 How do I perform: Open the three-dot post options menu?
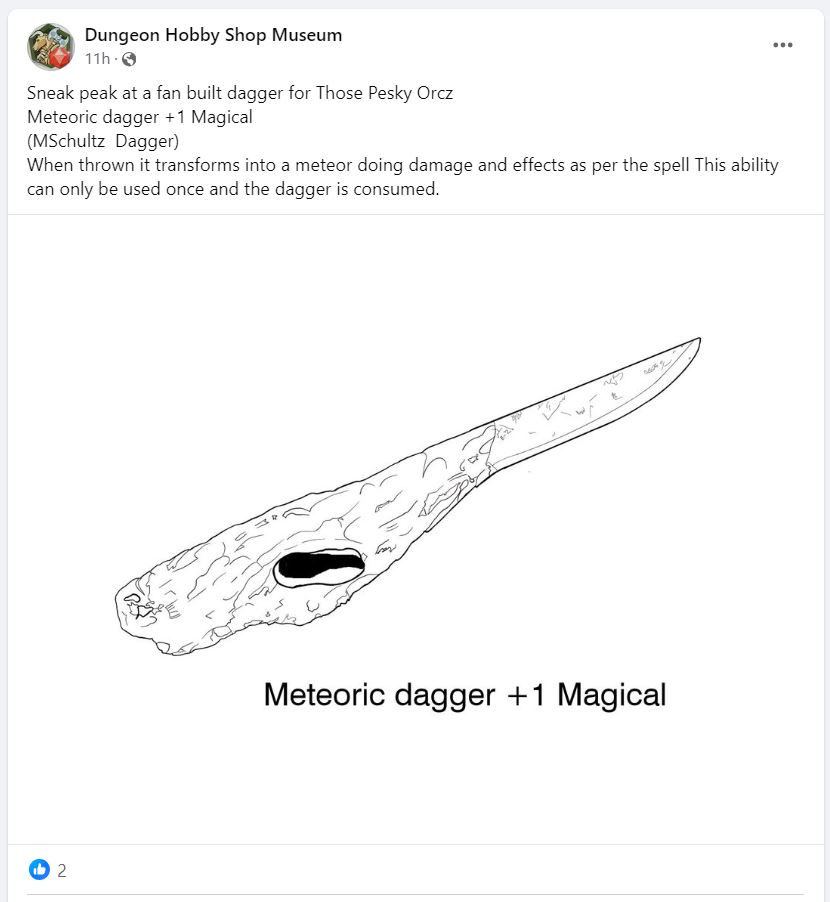tap(783, 45)
